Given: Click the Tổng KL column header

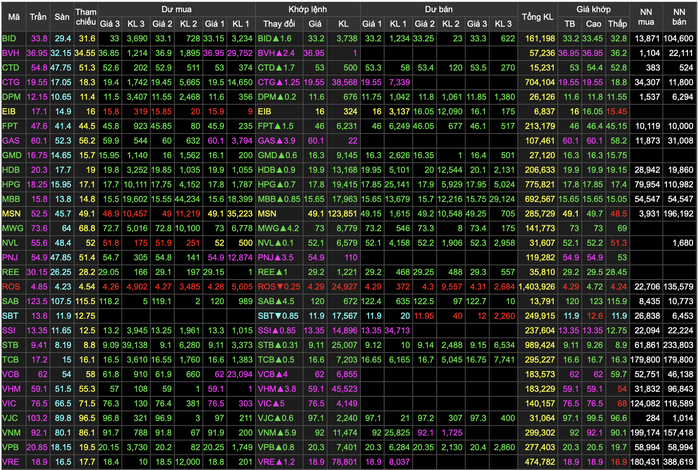Looking at the screenshot, I should pyautogui.click(x=537, y=17).
